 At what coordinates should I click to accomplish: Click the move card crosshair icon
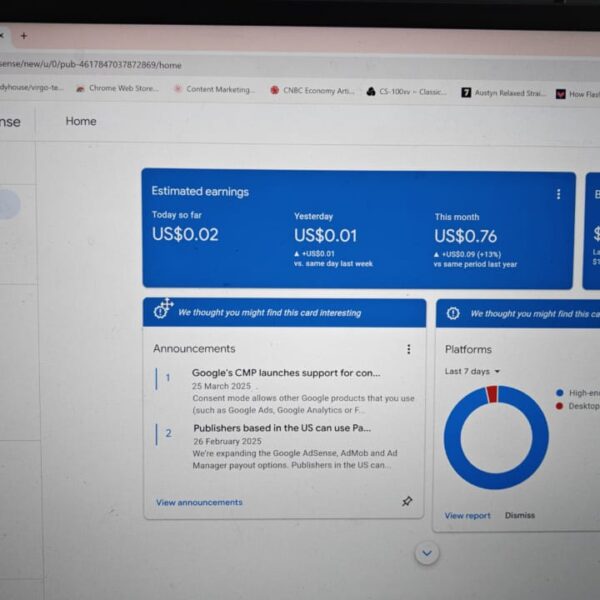tap(167, 305)
